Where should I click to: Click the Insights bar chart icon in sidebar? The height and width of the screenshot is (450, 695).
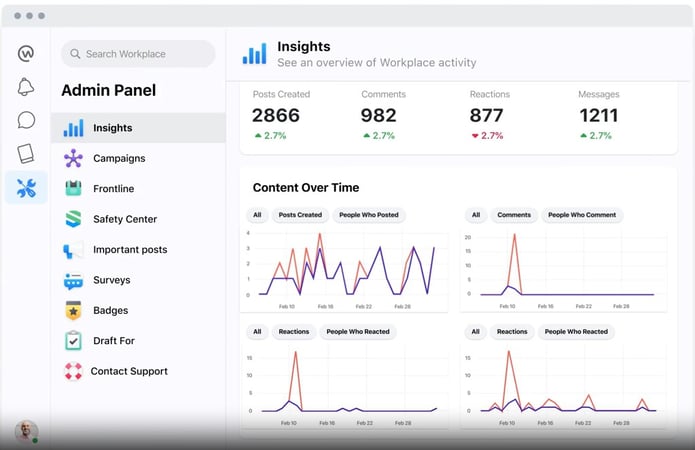73,128
